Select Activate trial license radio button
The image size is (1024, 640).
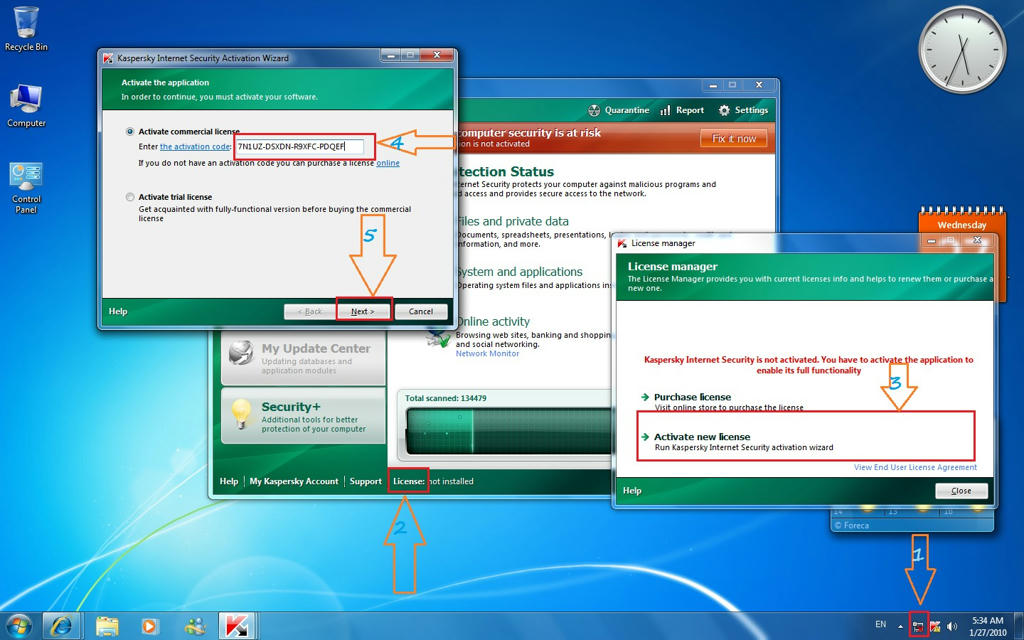coord(130,197)
